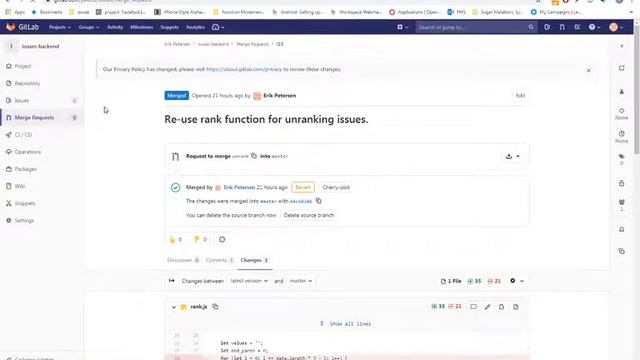Go to Activity in top navigation
Image resolution: width=640 pixels, height=360 pixels.
pyautogui.click(x=115, y=27)
